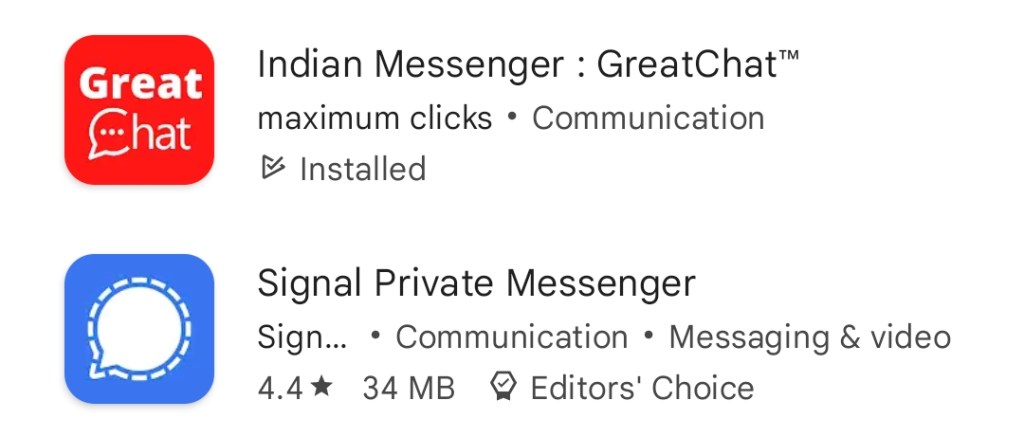This screenshot has width=1024, height=437.
Task: Open Signal Private Messenger listing
Action: point(477,283)
